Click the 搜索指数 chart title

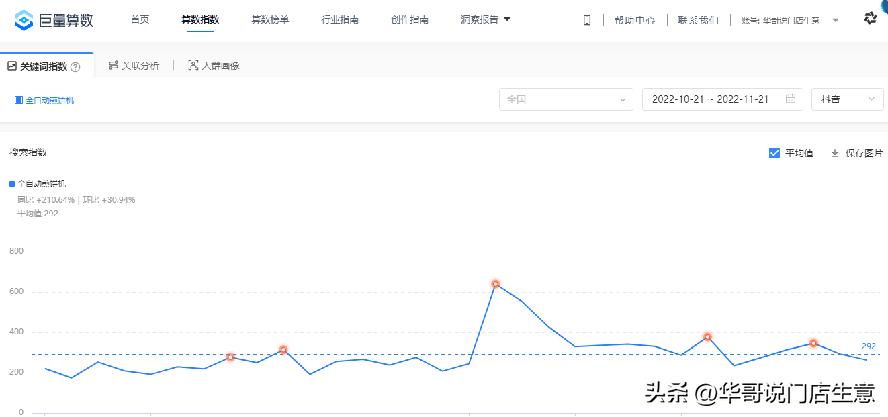point(27,152)
